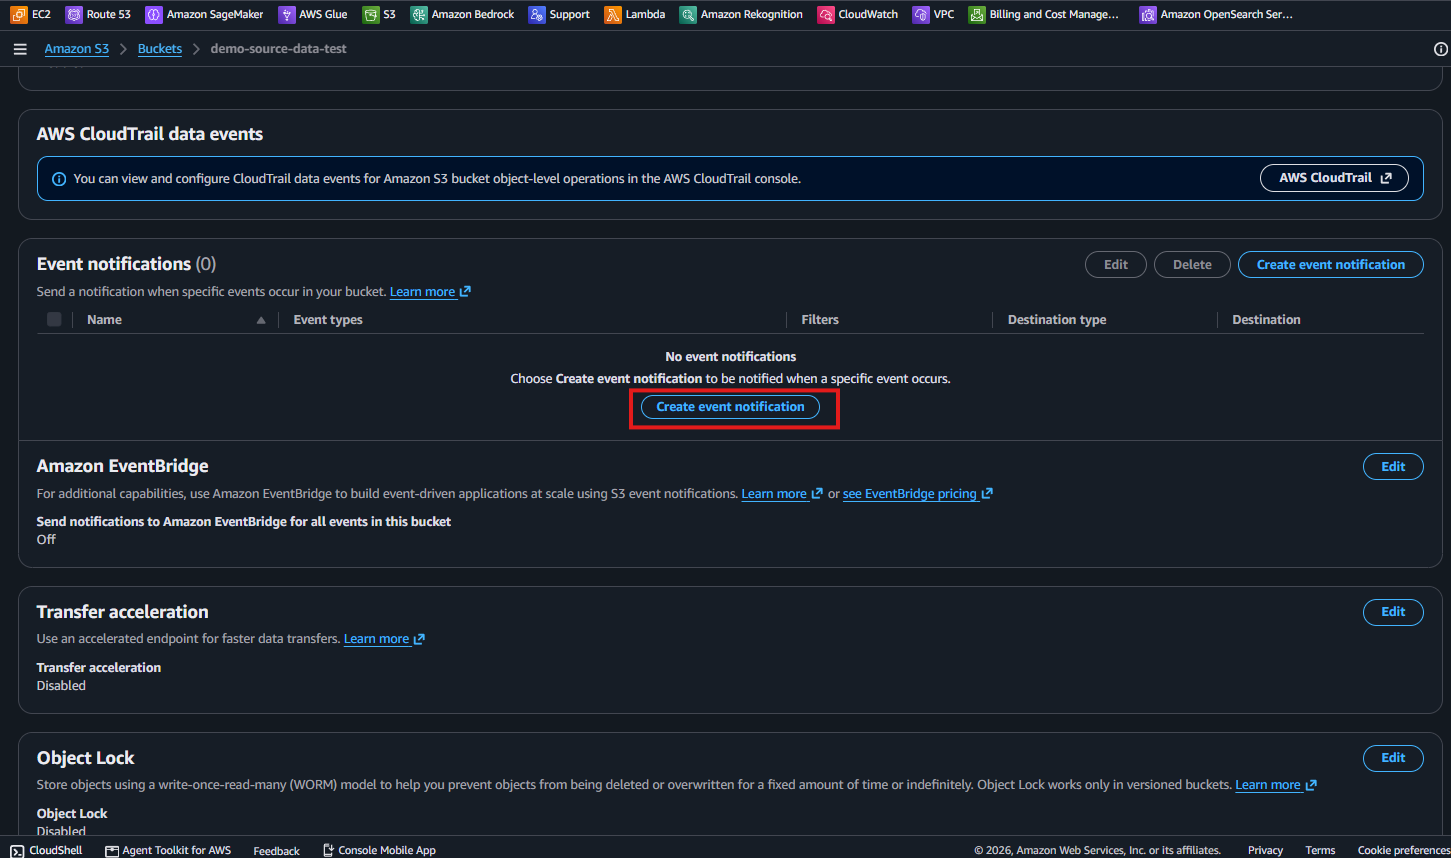Open Terms link in footer
Image resolution: width=1451 pixels, height=858 pixels.
point(1320,850)
